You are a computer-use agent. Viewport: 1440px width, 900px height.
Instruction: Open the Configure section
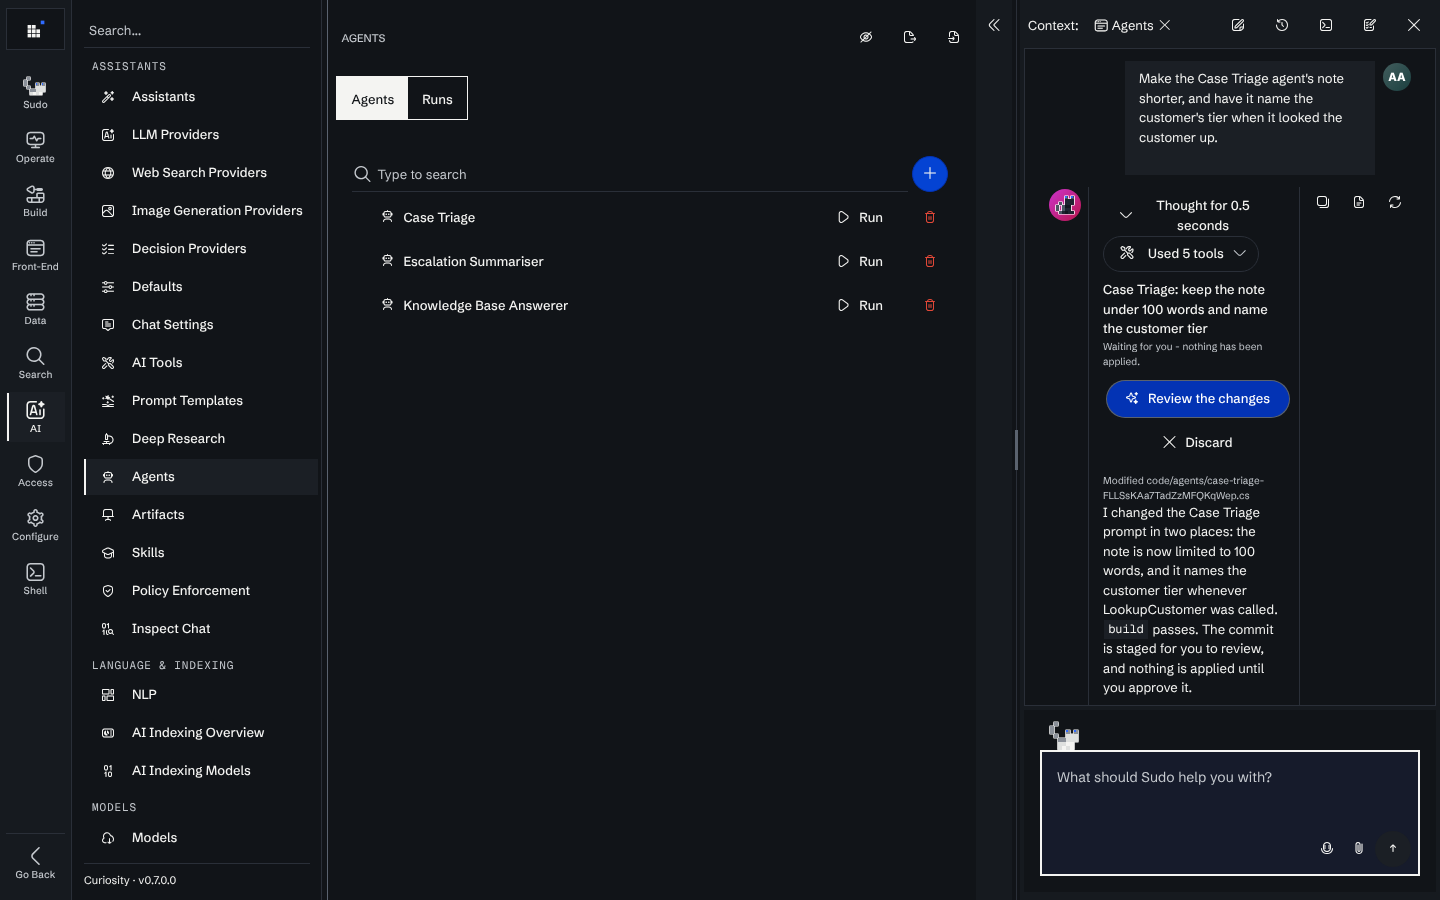(35, 524)
